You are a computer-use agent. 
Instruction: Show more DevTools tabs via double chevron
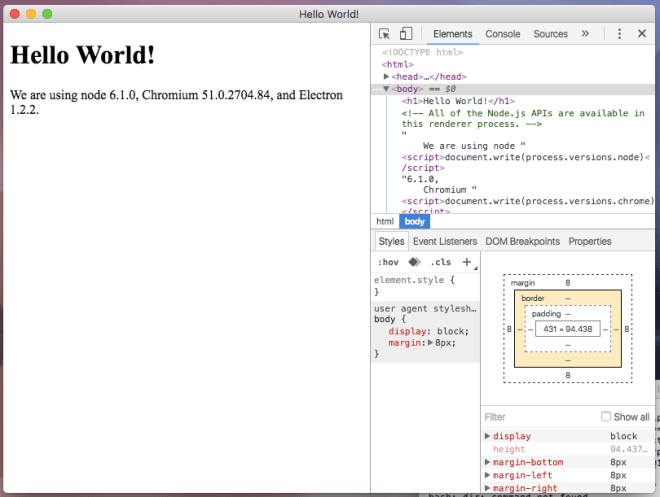586,34
